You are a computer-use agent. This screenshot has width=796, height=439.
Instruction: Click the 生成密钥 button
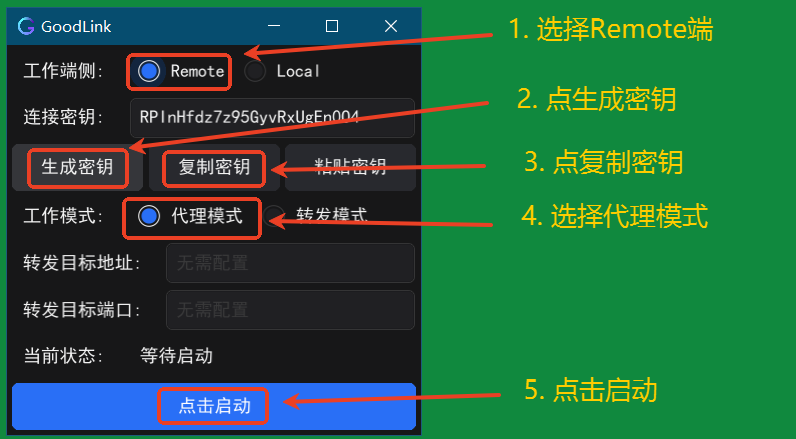pos(77,167)
